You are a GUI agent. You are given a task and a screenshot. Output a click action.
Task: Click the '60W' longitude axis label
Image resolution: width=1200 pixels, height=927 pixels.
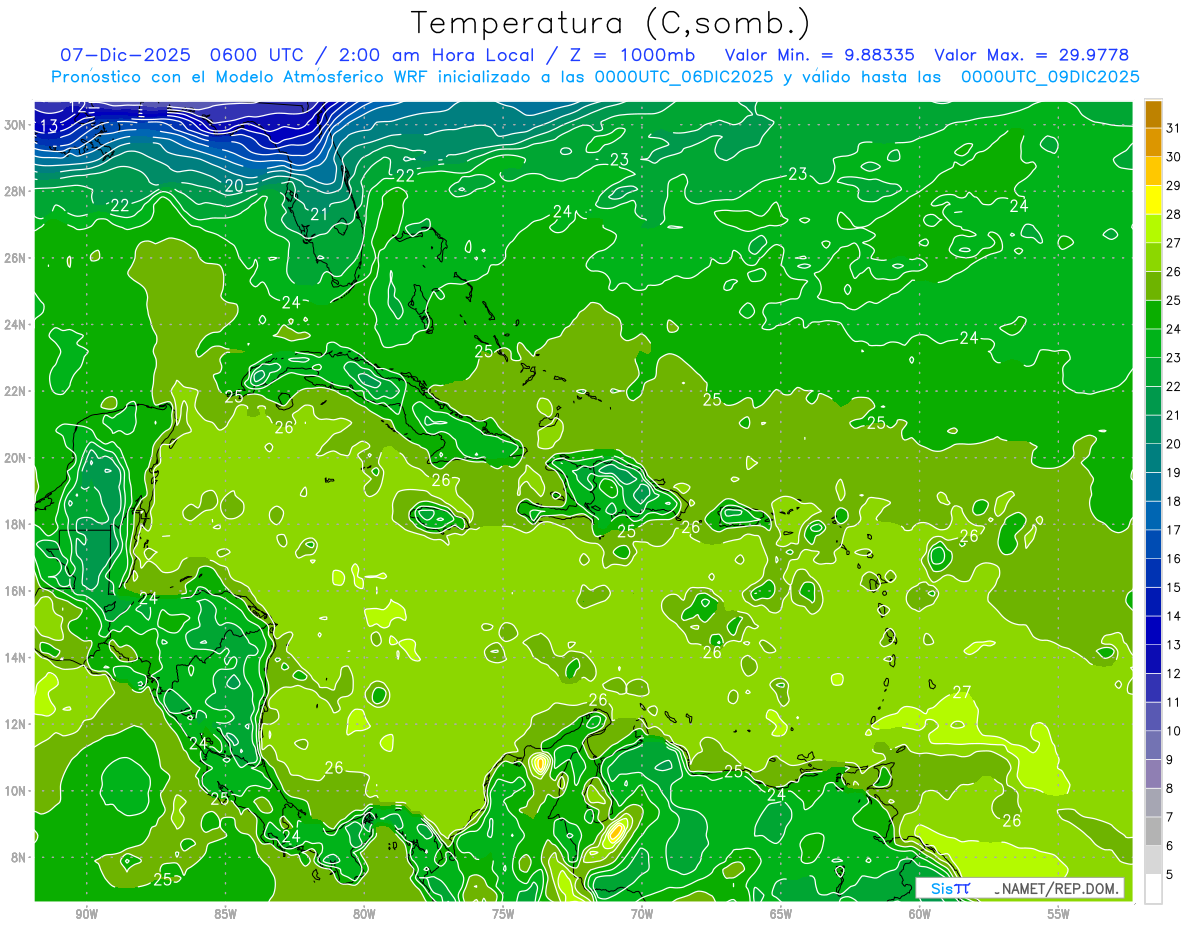coord(920,914)
